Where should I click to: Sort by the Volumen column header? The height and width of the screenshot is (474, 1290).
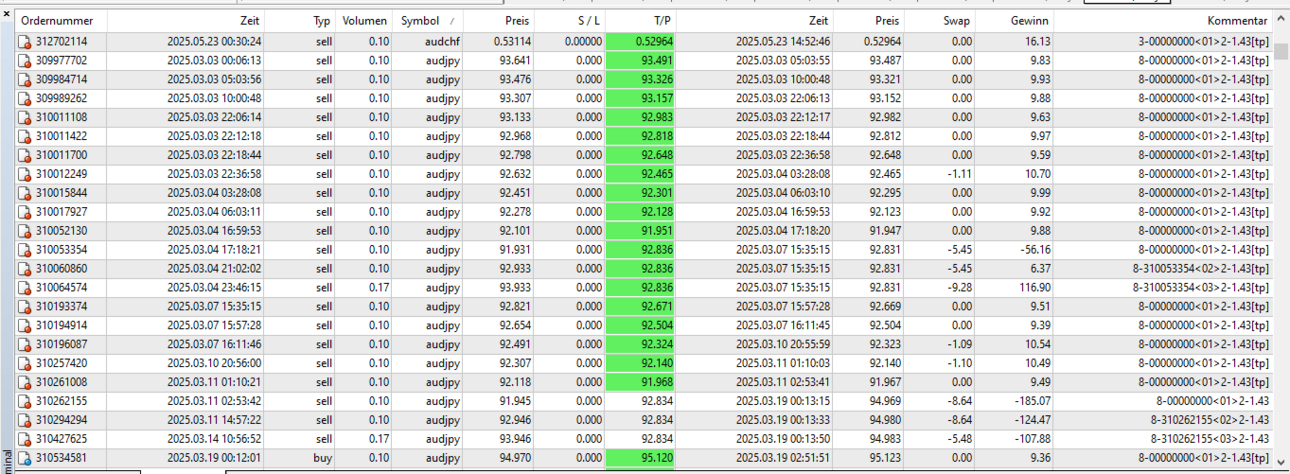point(364,21)
